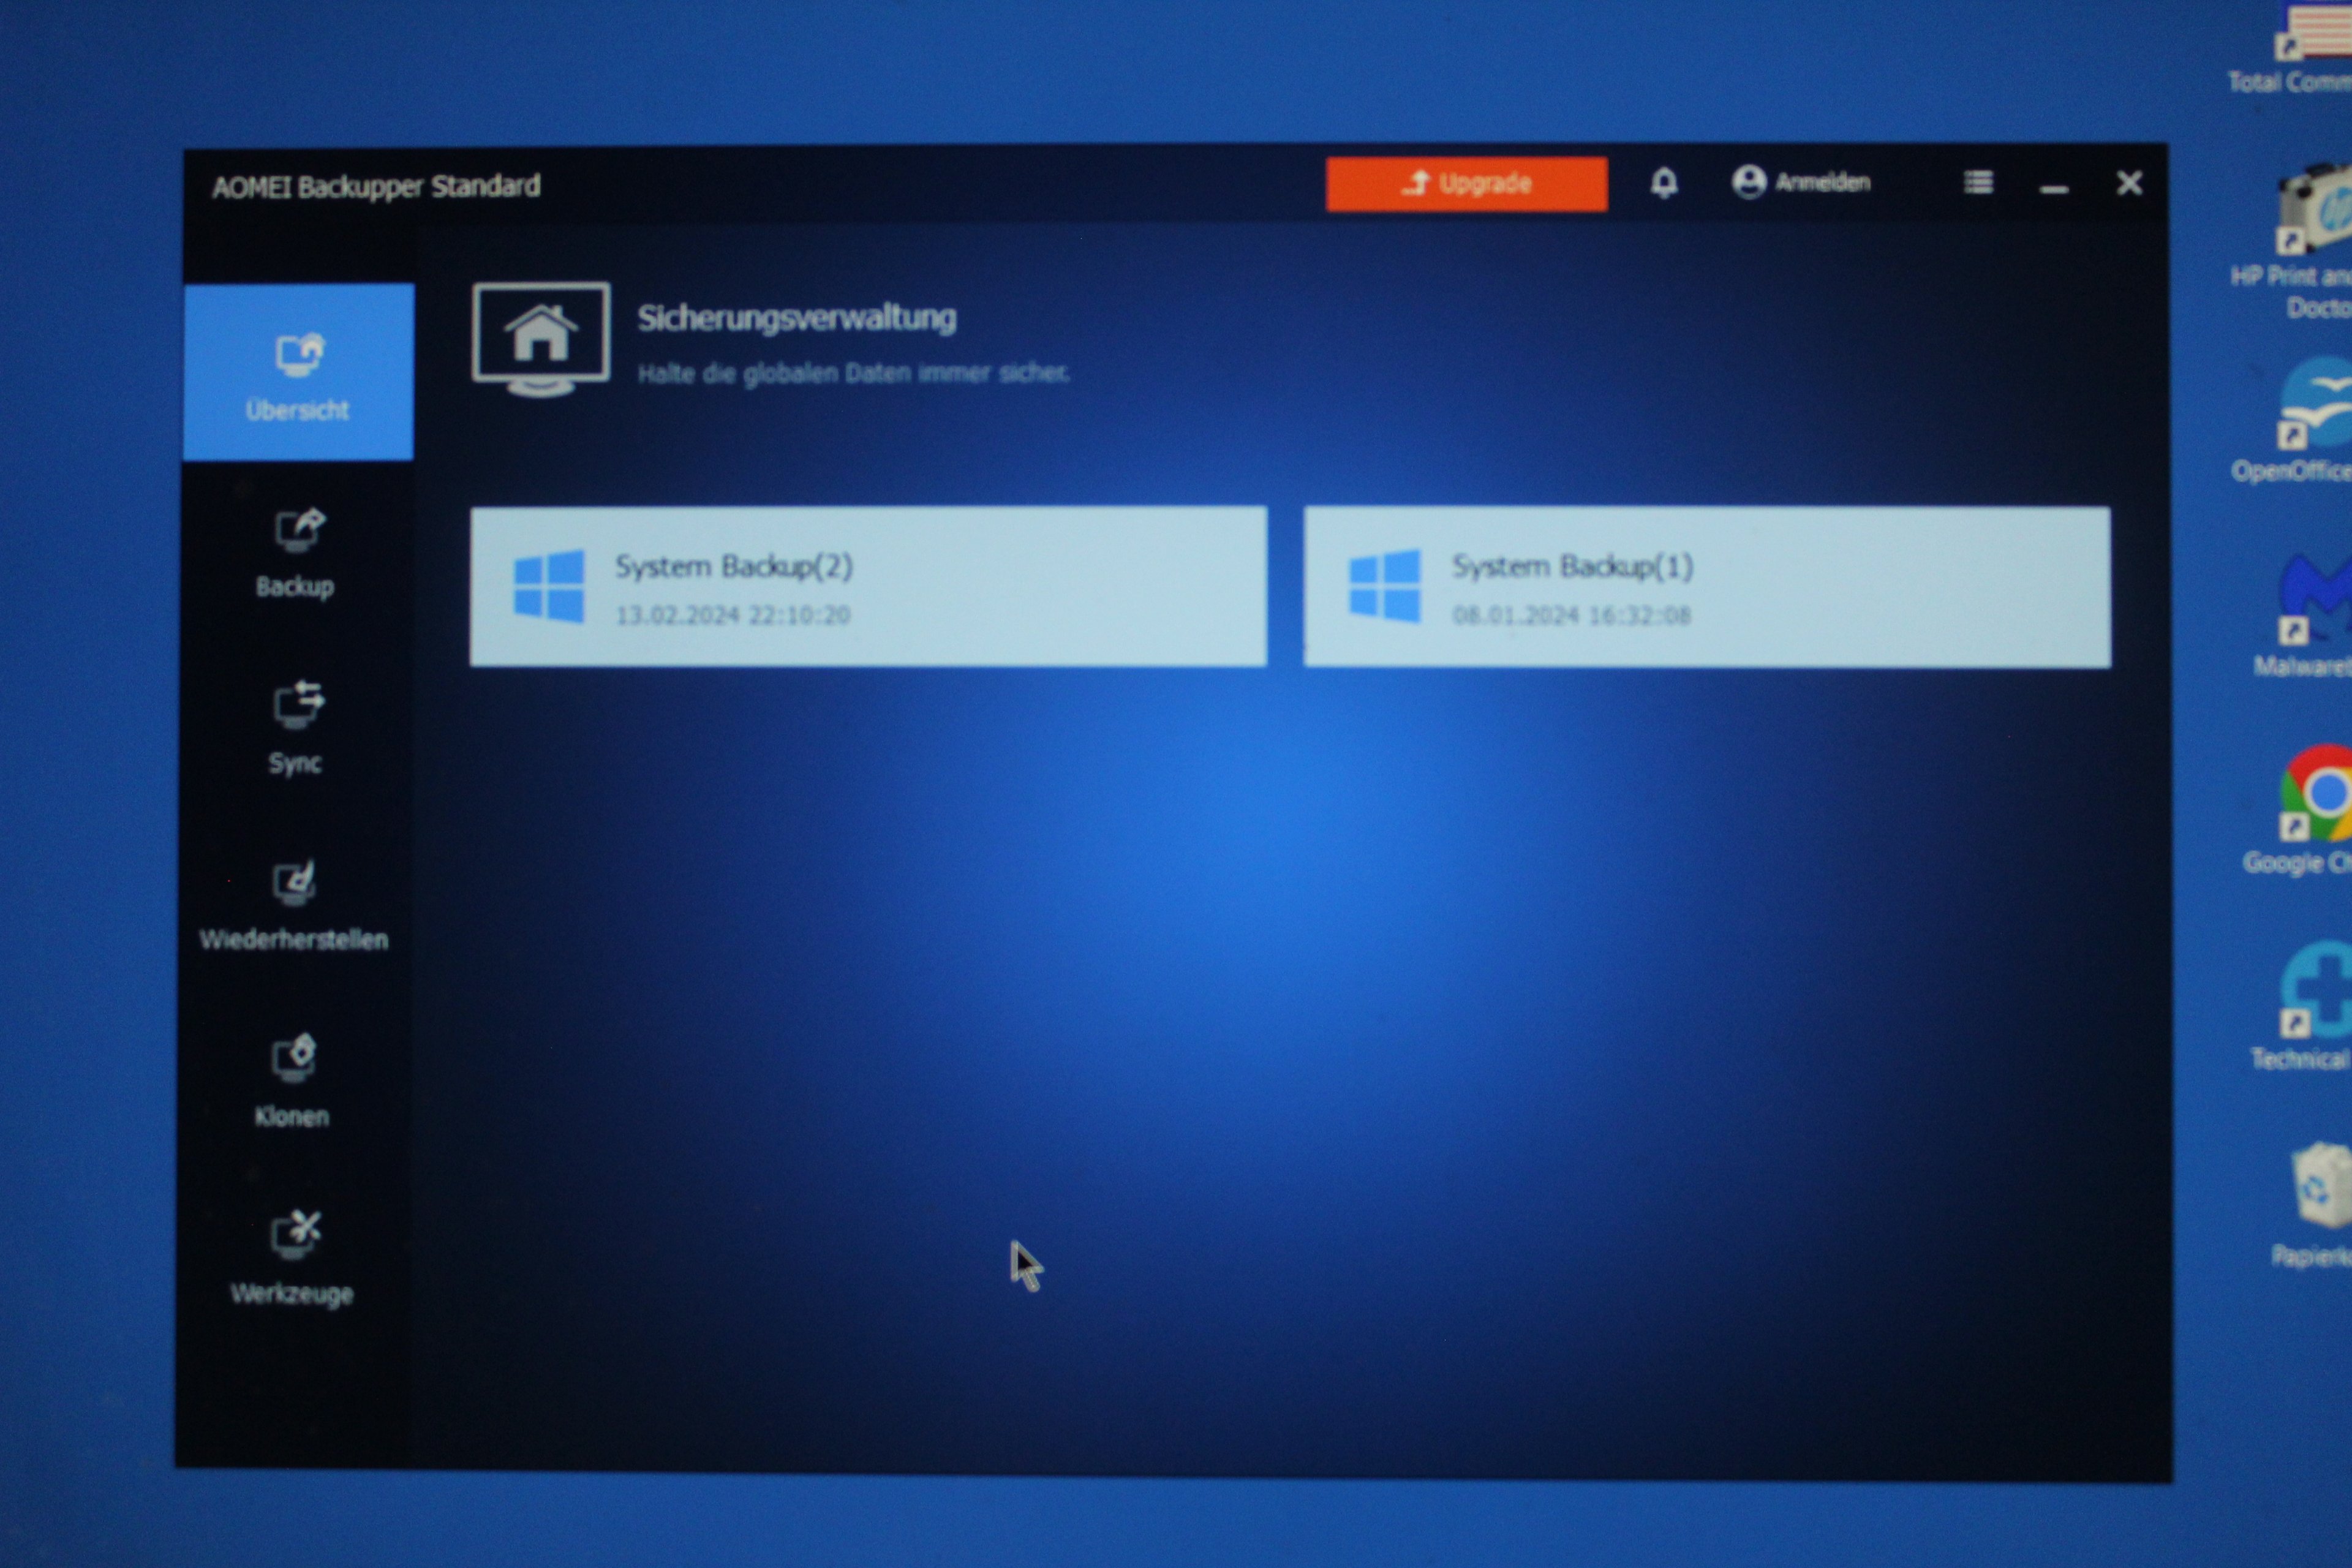The image size is (2352, 1568).
Task: Close the AOMEI Backupper window
Action: pyautogui.click(x=2129, y=183)
